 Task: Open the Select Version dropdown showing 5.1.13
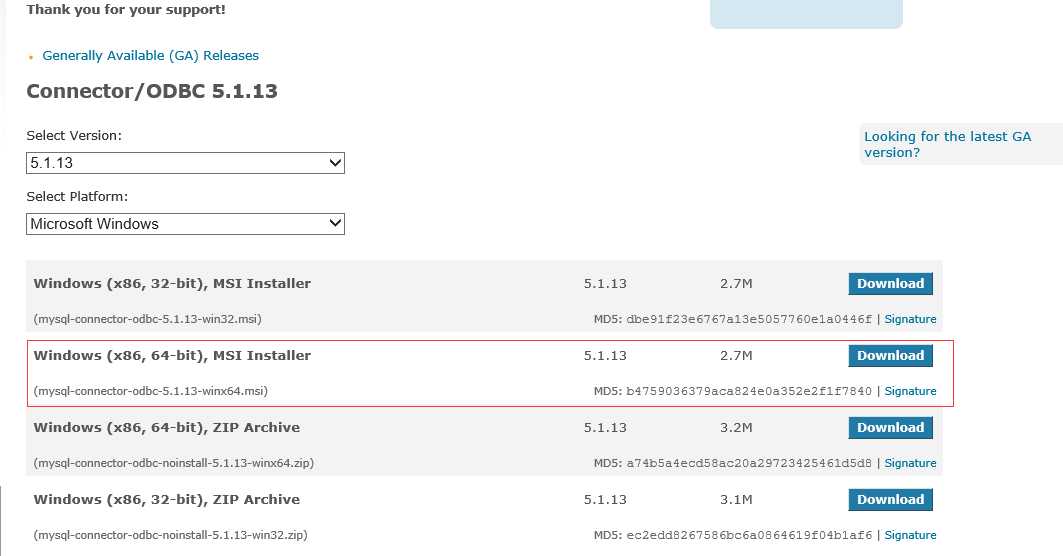(185, 163)
